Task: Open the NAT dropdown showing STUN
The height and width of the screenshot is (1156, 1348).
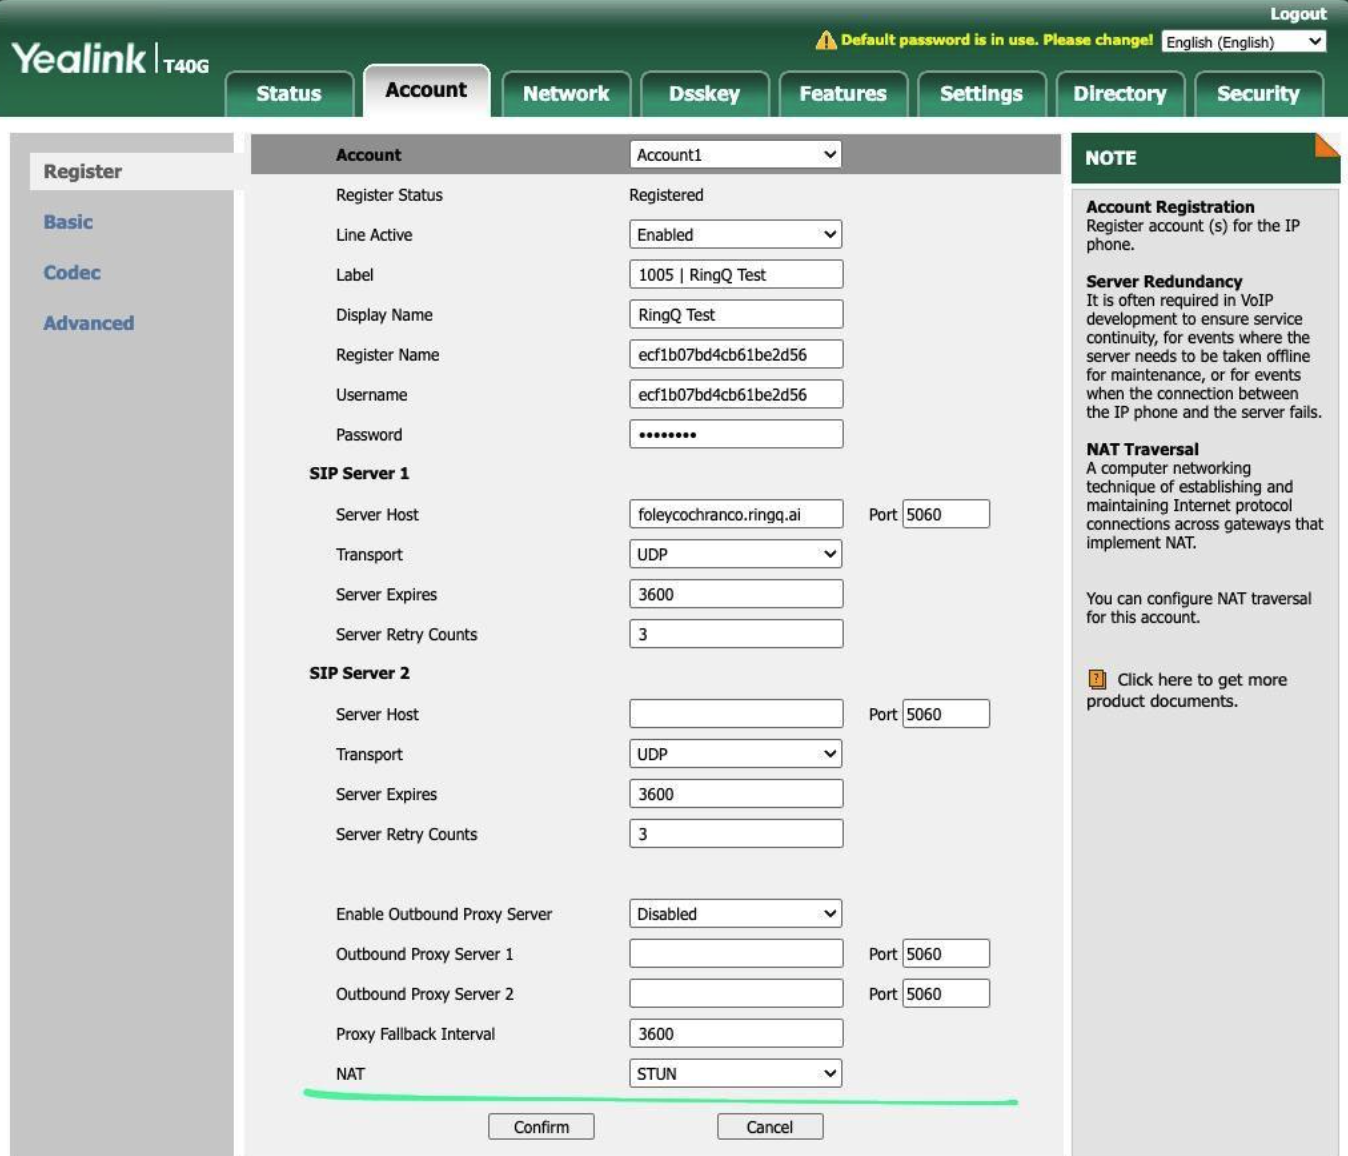Action: click(735, 1073)
